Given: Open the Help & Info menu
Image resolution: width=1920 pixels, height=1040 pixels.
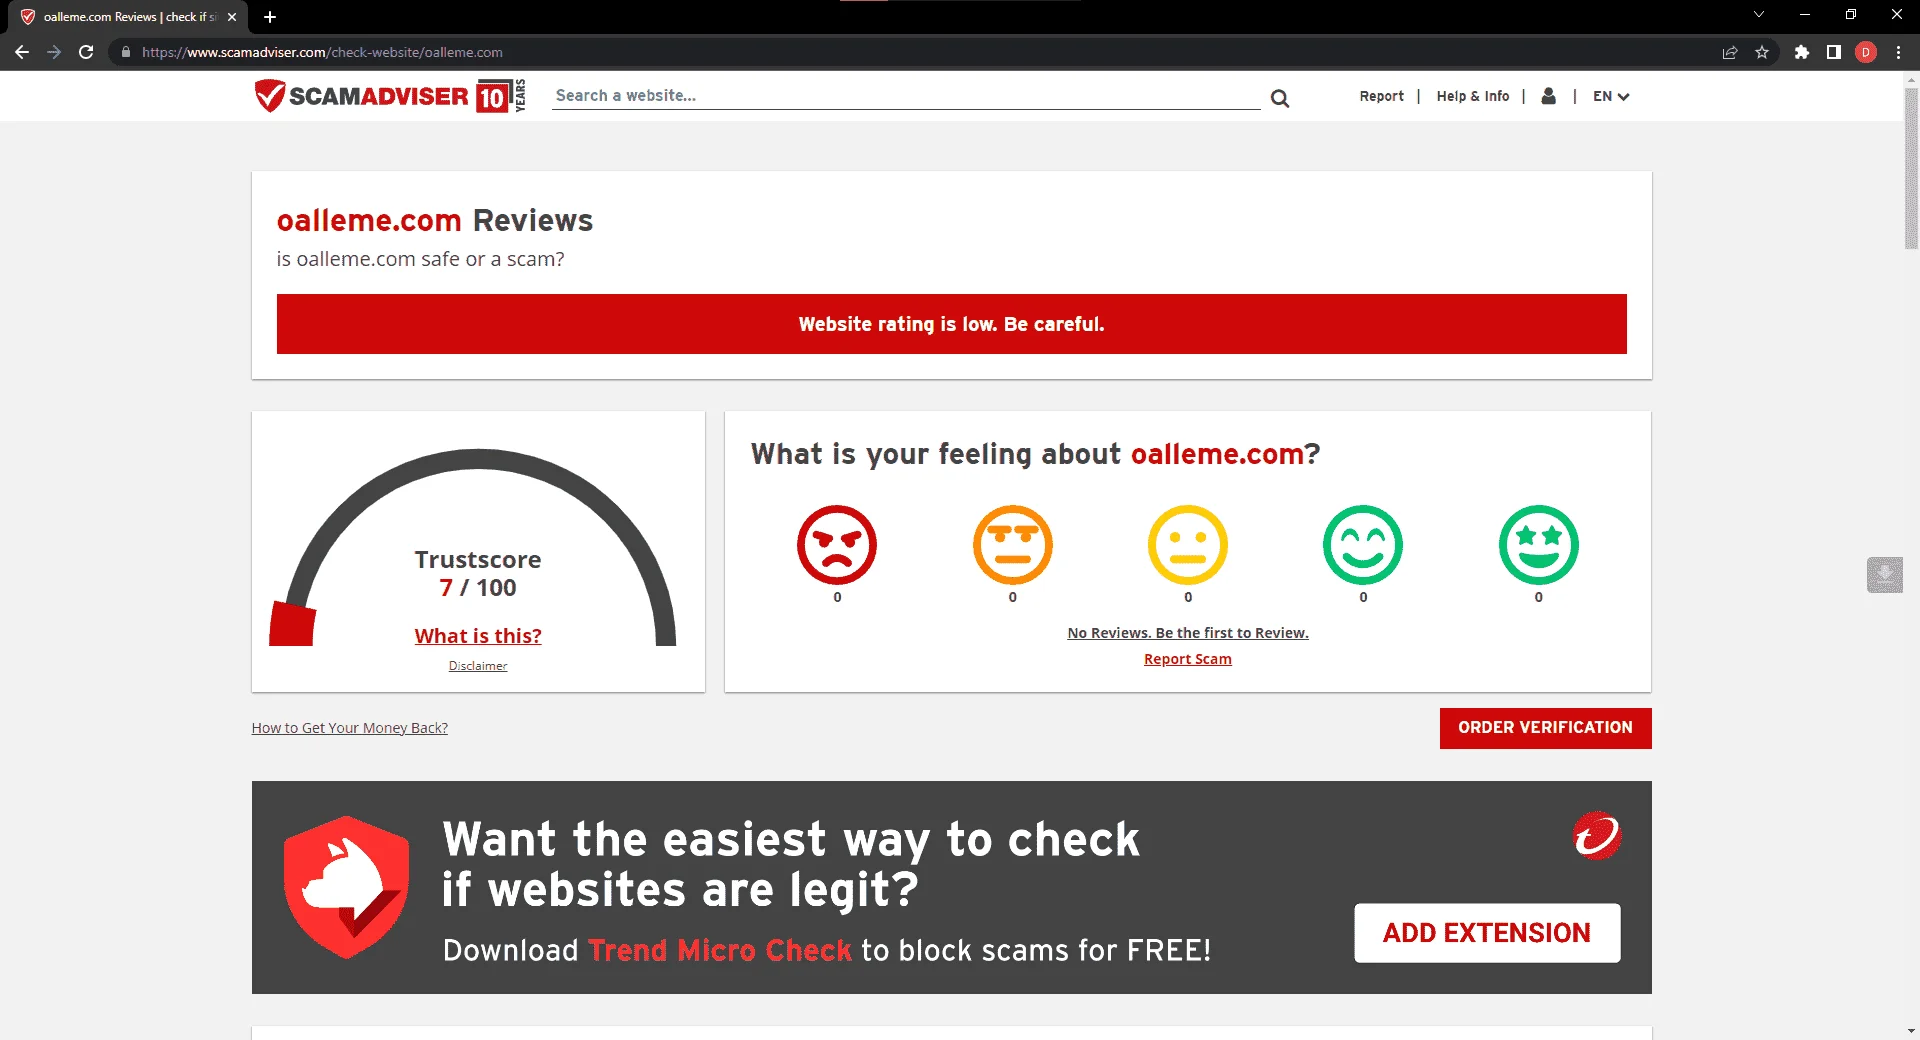Looking at the screenshot, I should [x=1473, y=96].
